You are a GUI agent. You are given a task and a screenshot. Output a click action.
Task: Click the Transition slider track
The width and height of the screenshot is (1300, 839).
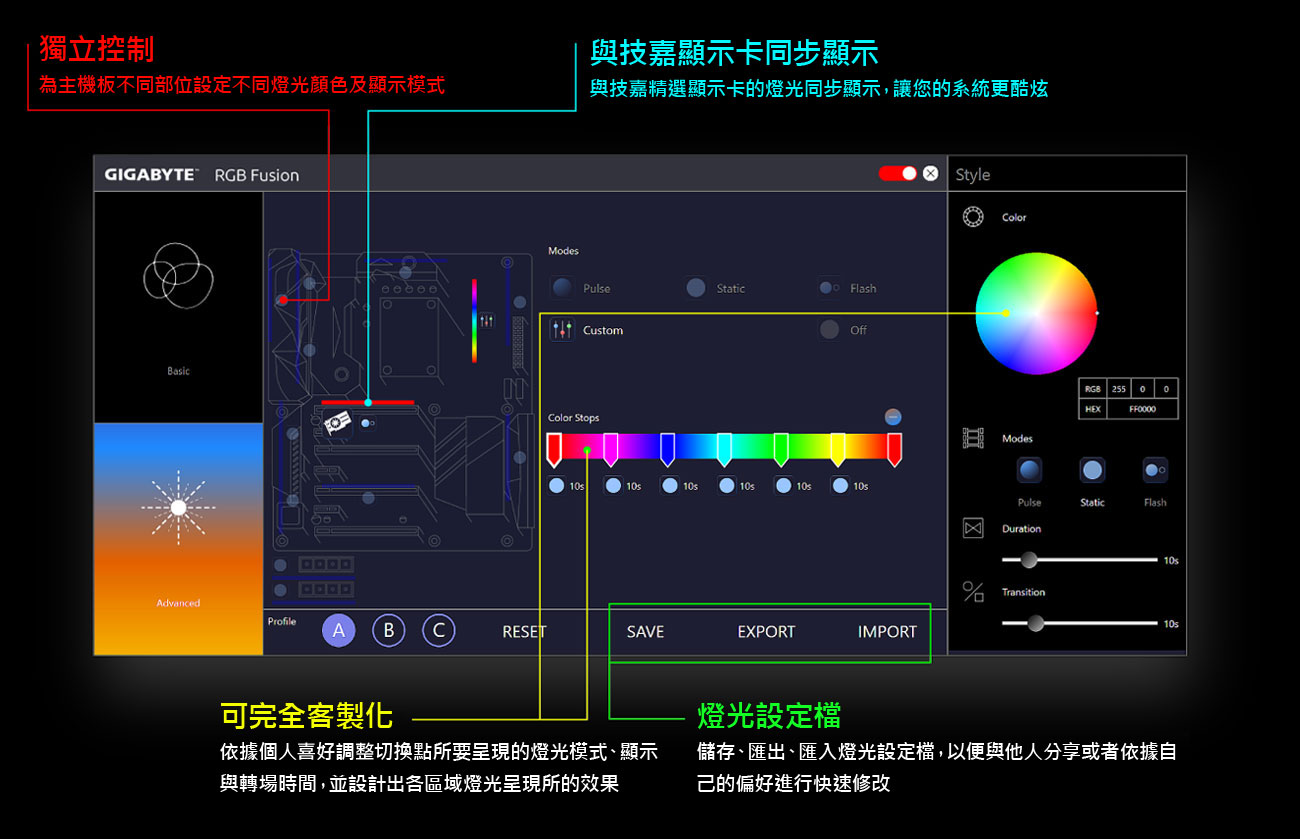[x=1081, y=623]
